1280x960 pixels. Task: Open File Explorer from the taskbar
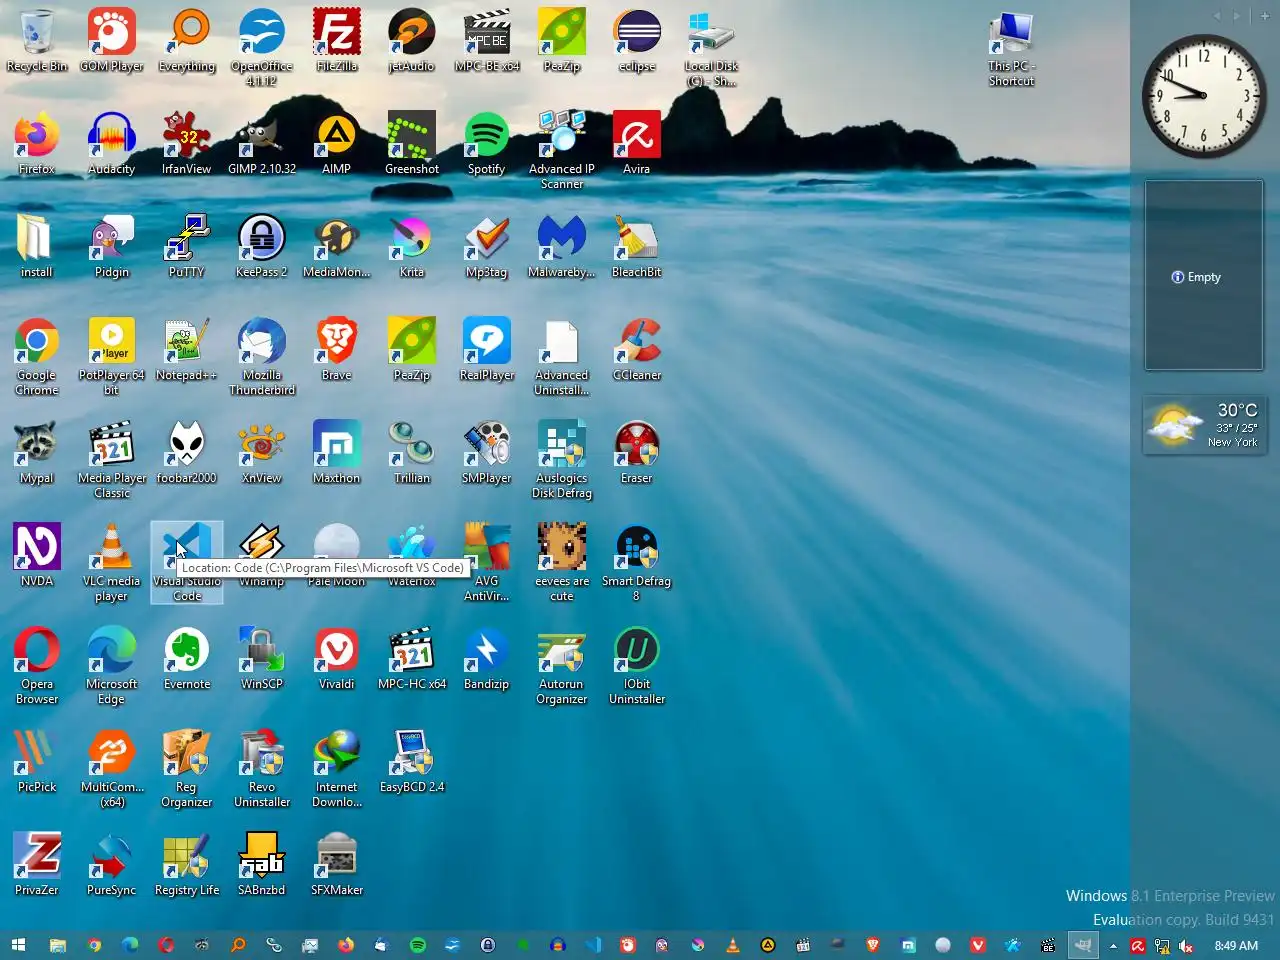[x=58, y=945]
